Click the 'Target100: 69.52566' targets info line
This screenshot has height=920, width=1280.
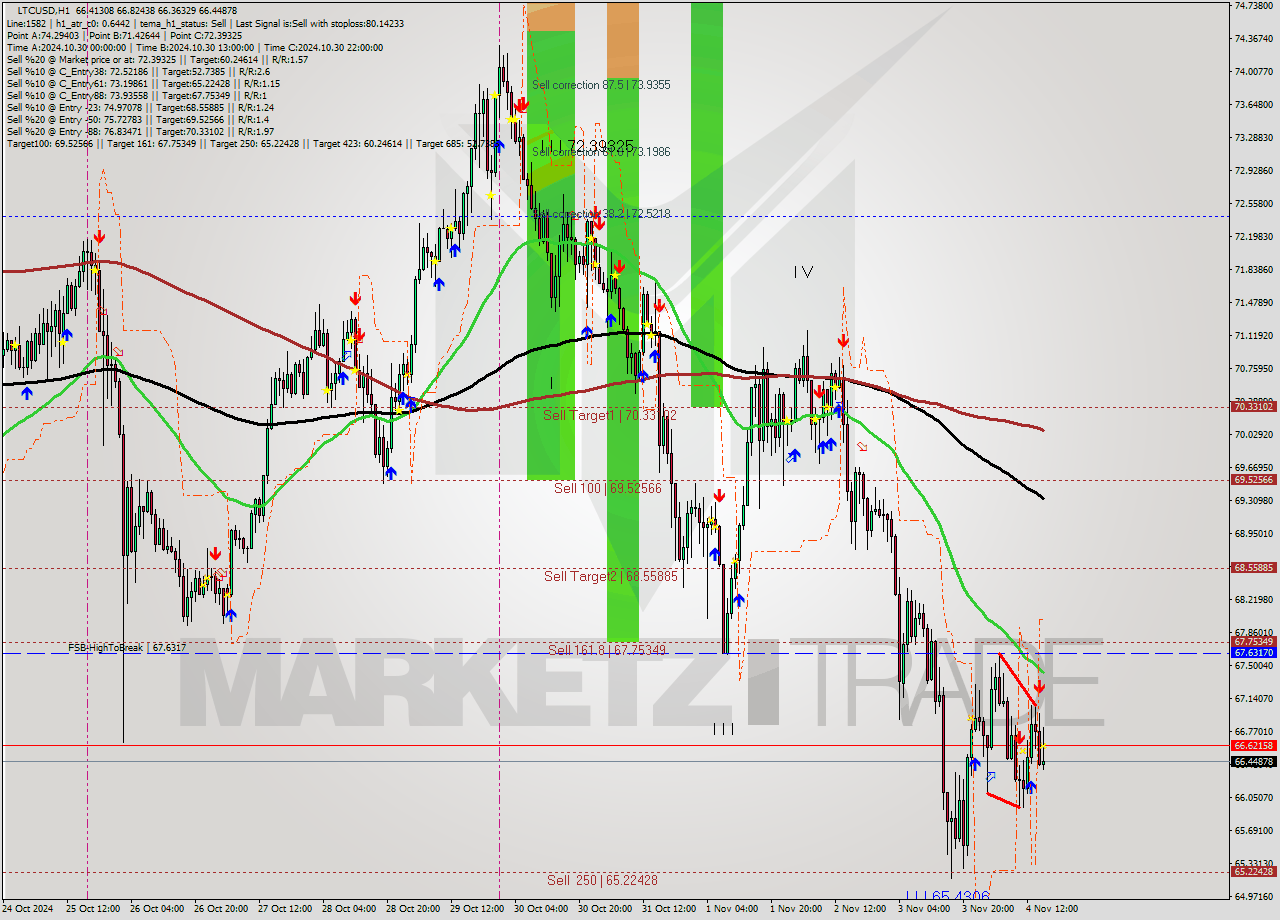tap(250, 144)
